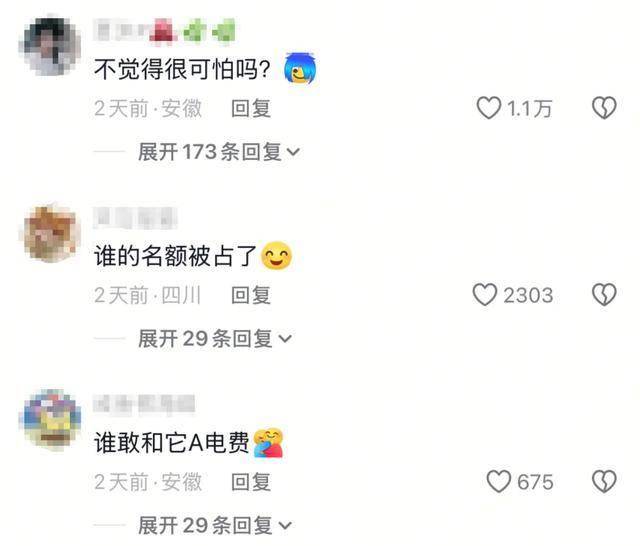The width and height of the screenshot is (640, 546).
Task: Select the comment text 不觉得很可怕吗?
Action: coord(182,69)
